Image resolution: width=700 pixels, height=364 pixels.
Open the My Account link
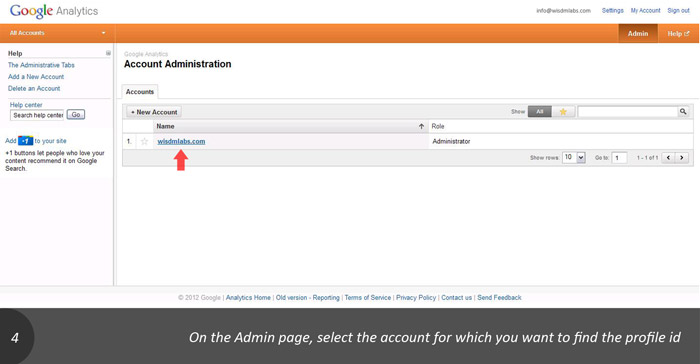tap(645, 10)
